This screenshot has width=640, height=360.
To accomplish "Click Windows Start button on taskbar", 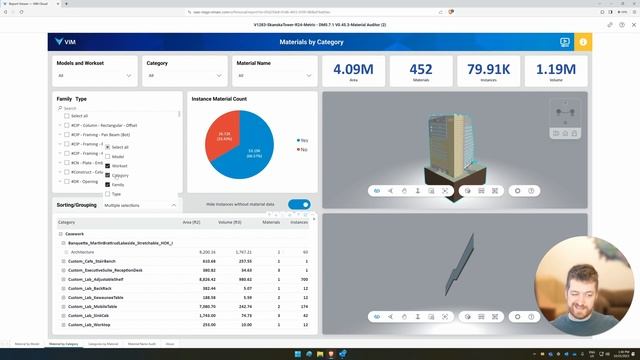I will pos(298,354).
